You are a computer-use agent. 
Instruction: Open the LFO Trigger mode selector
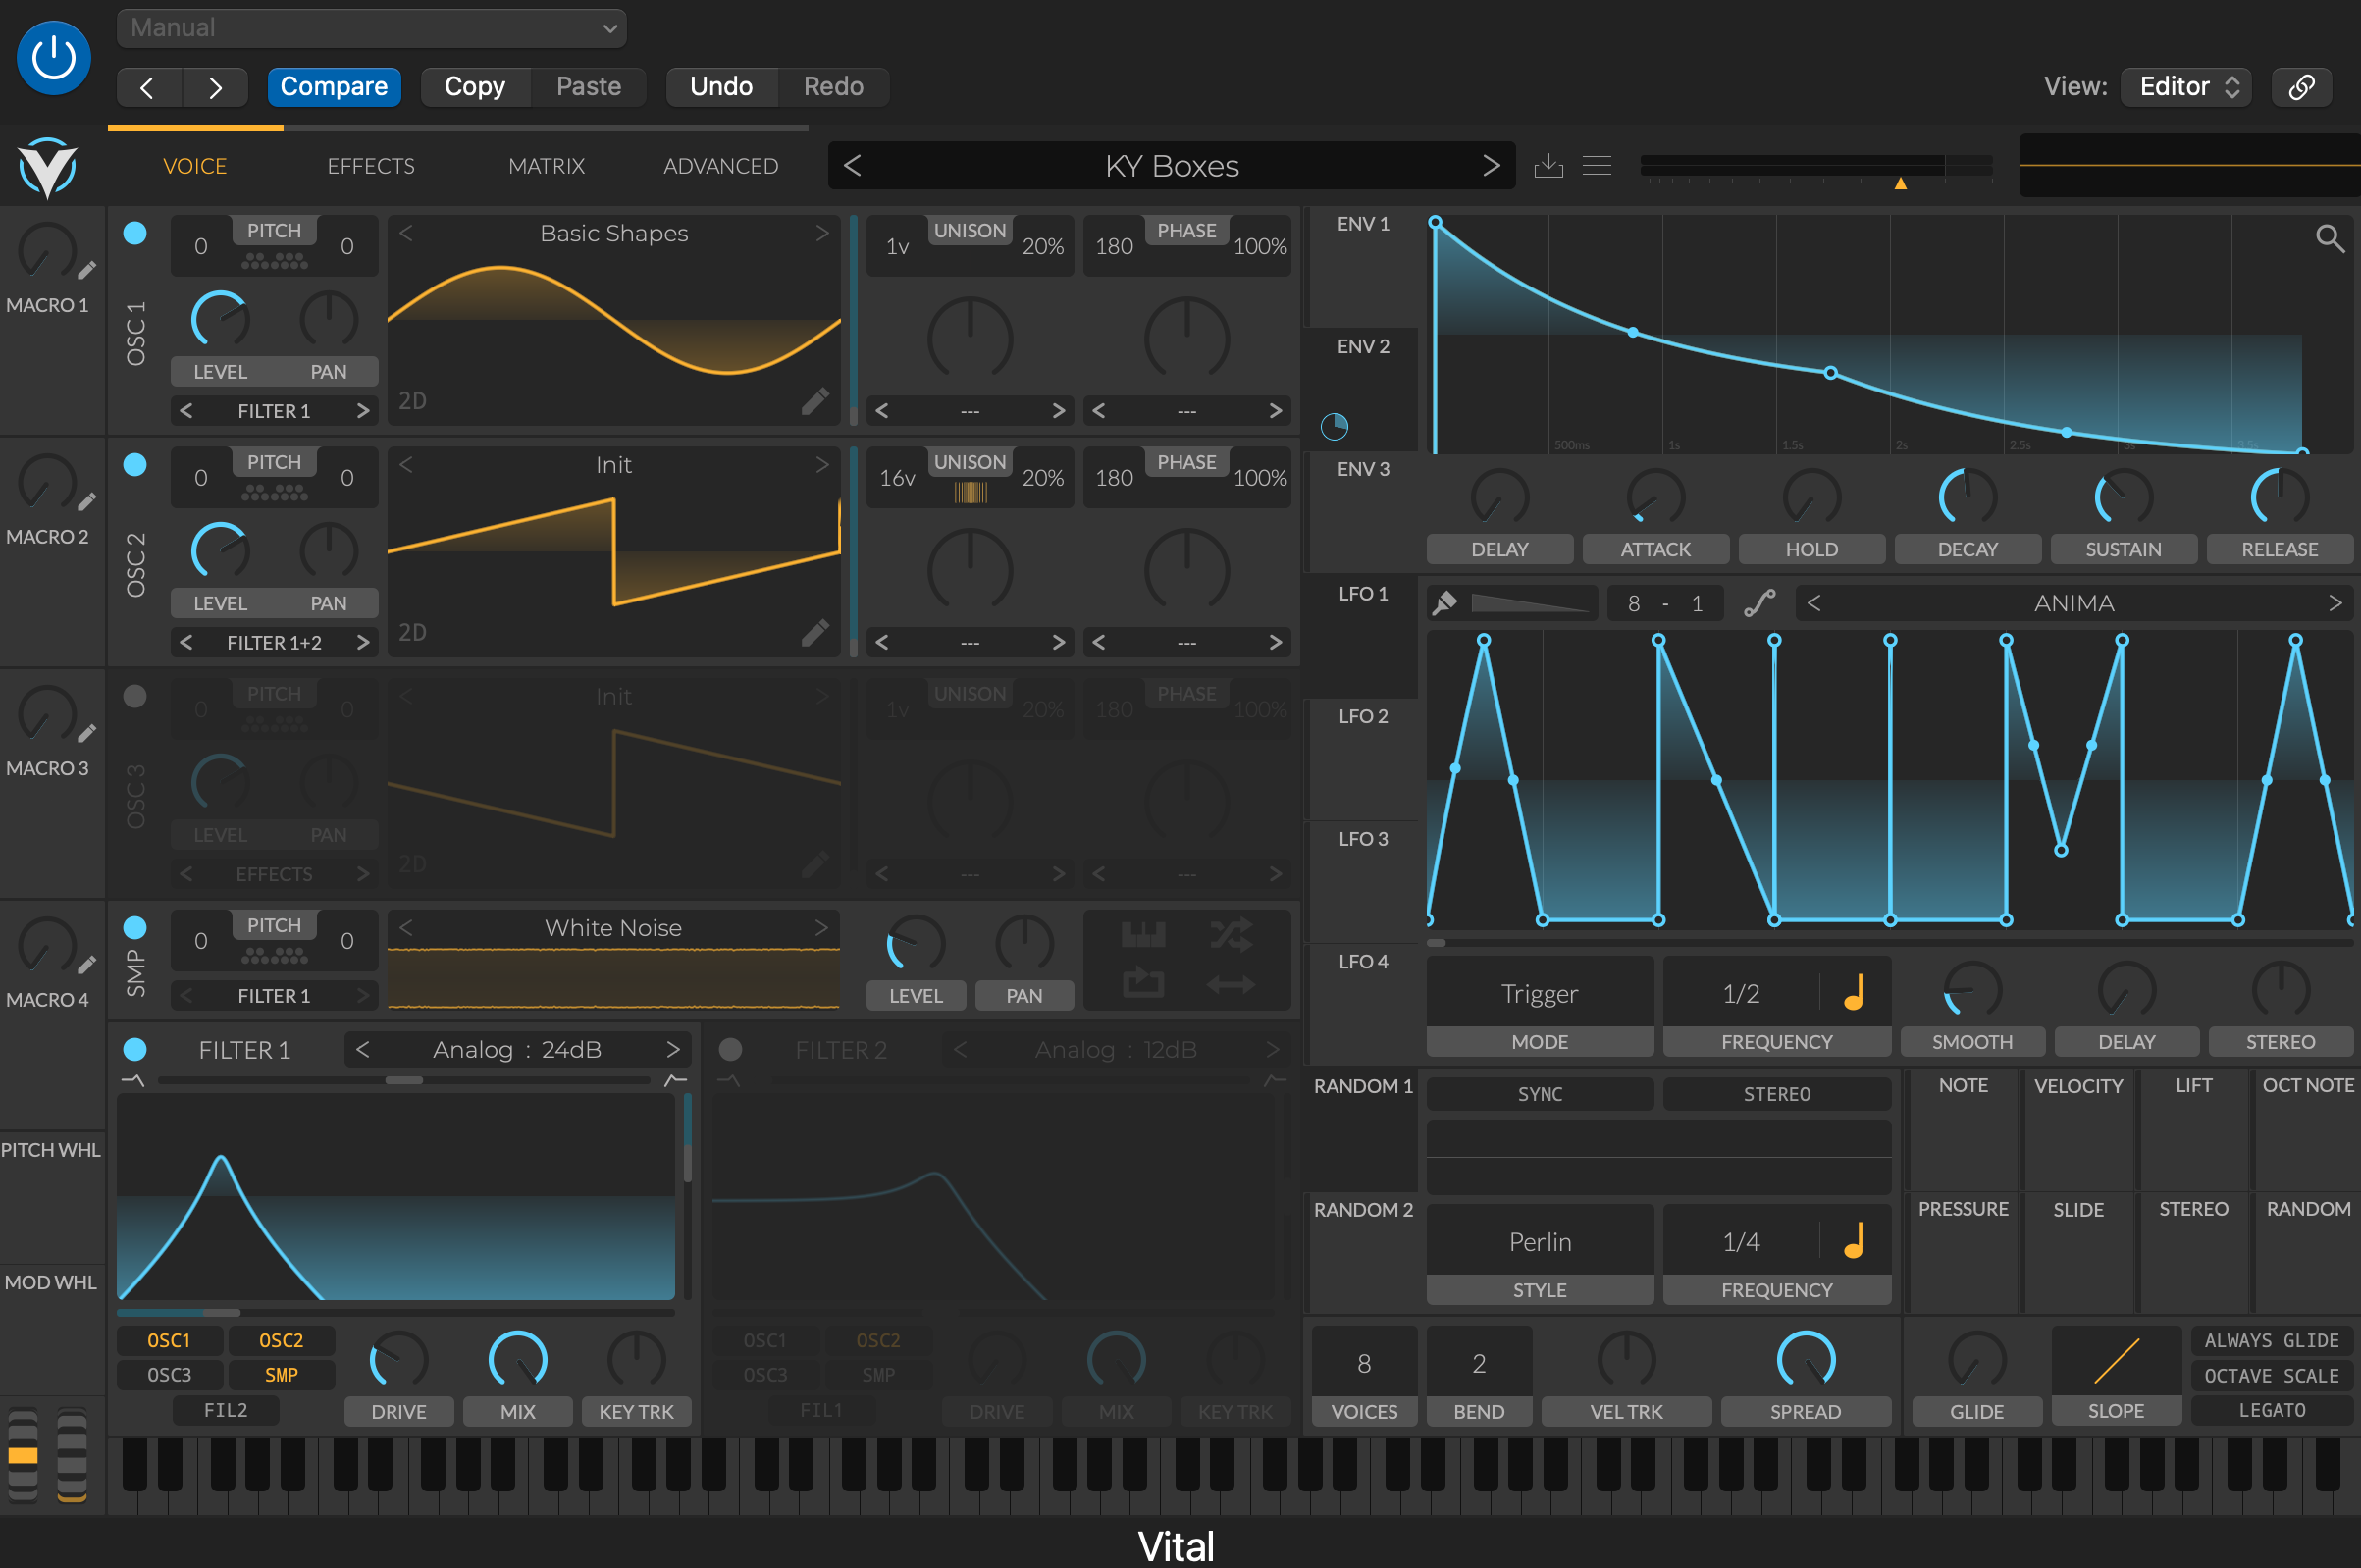1539,993
